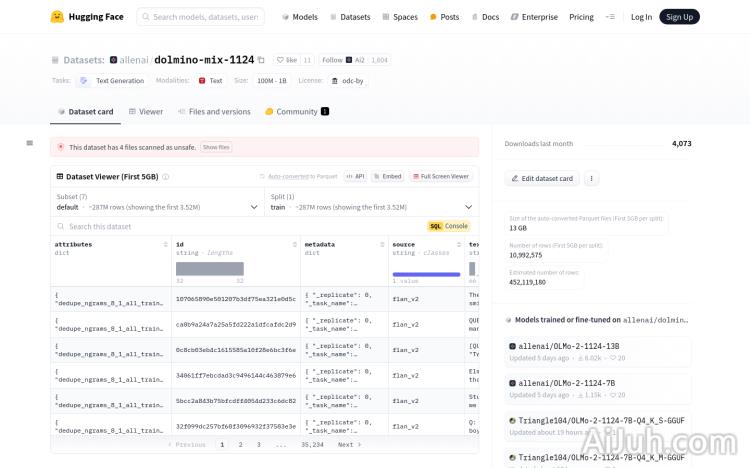
Task: Open the Viewer tab
Action: 146,112
